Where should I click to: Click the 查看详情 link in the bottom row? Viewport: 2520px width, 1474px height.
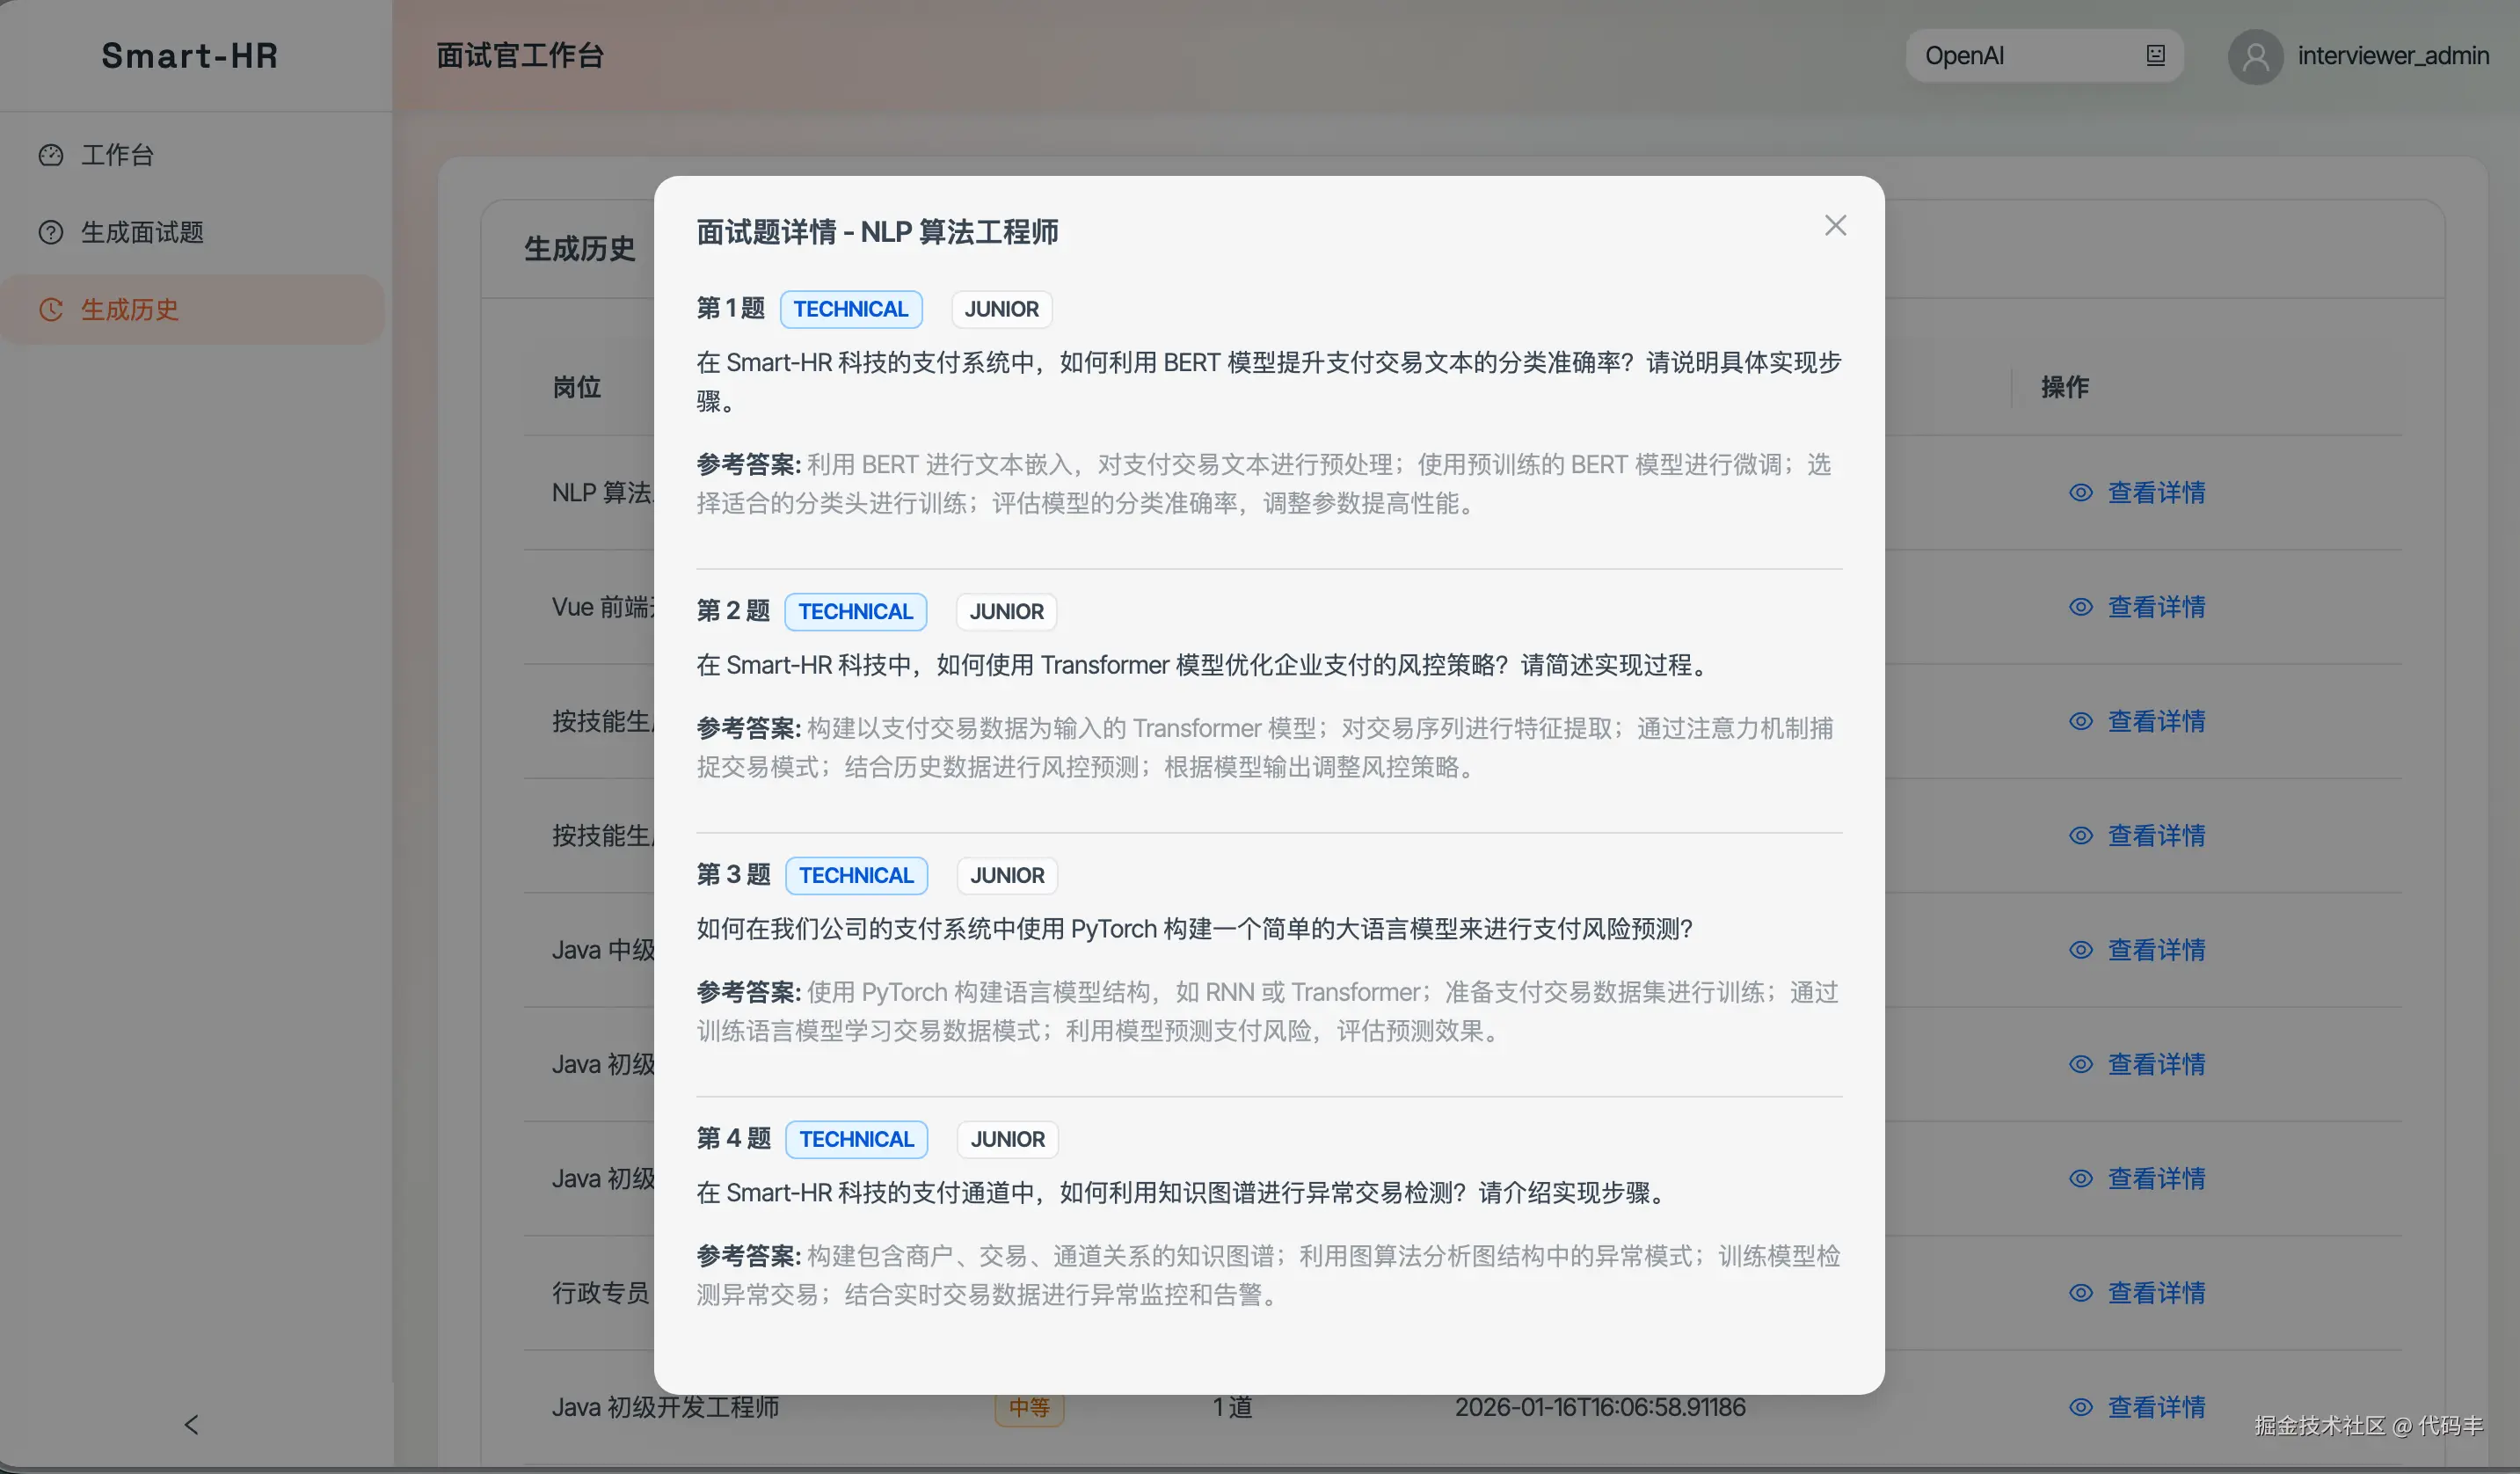2156,1407
